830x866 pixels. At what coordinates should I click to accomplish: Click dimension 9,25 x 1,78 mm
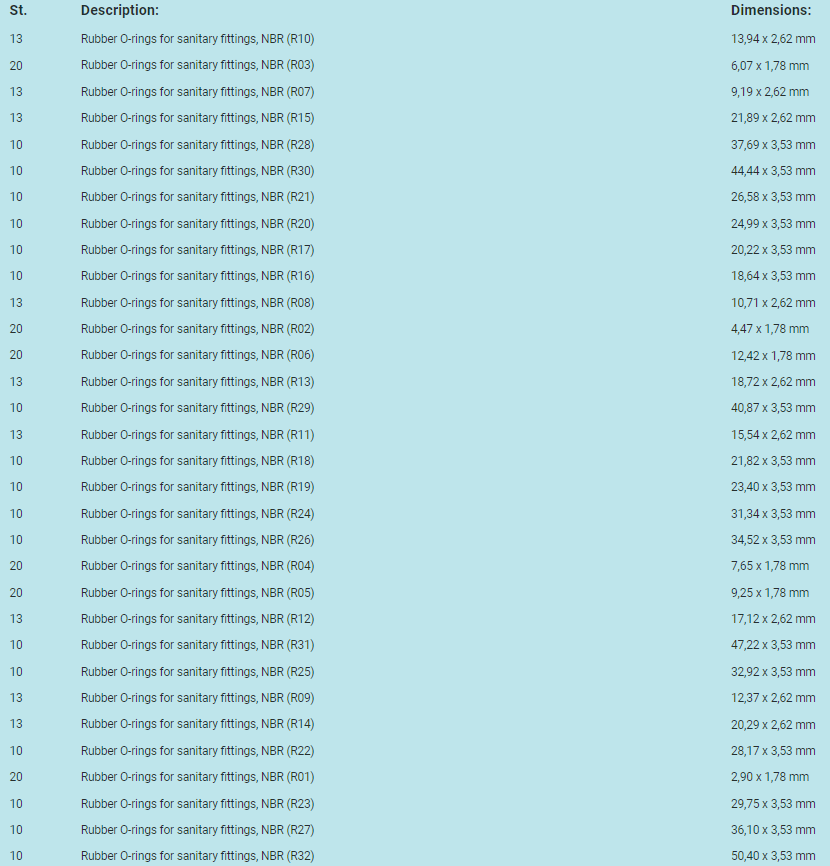click(x=770, y=593)
